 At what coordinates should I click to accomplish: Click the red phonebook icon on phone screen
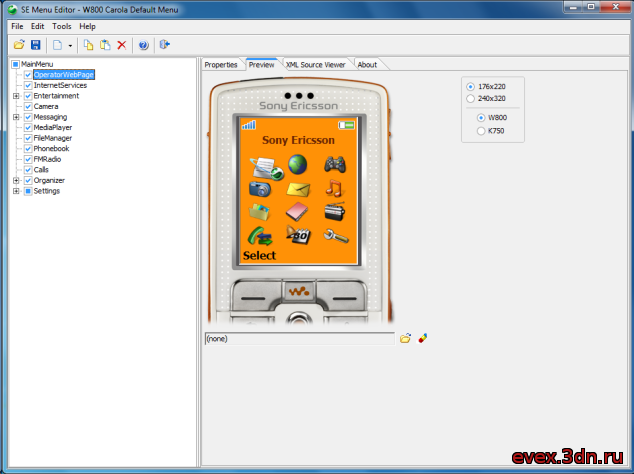coord(297,212)
